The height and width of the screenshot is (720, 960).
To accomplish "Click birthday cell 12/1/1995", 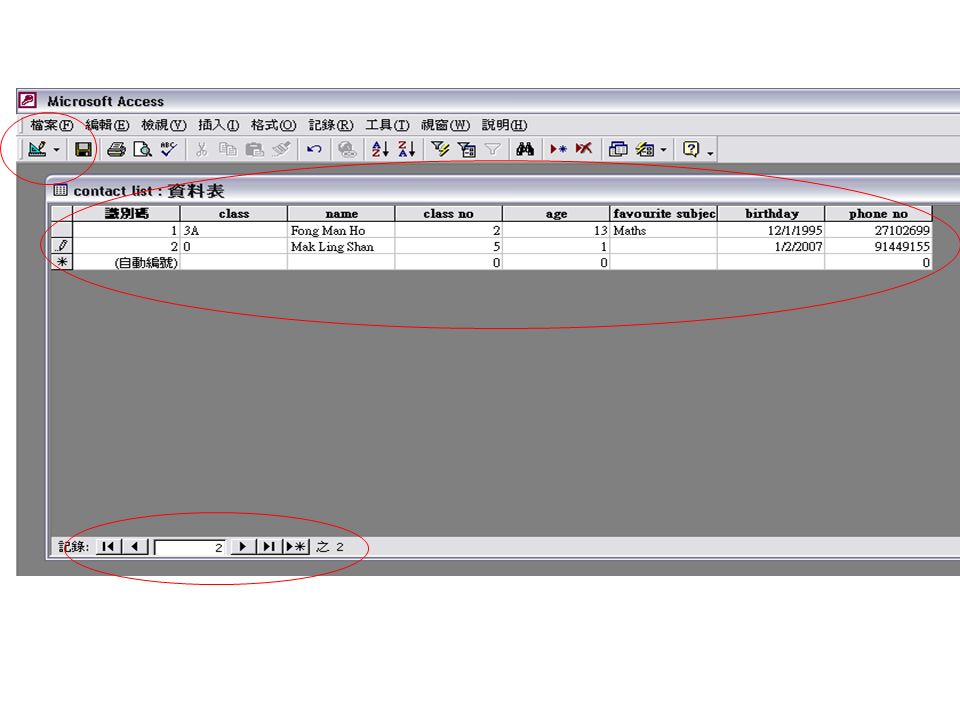I will click(771, 230).
